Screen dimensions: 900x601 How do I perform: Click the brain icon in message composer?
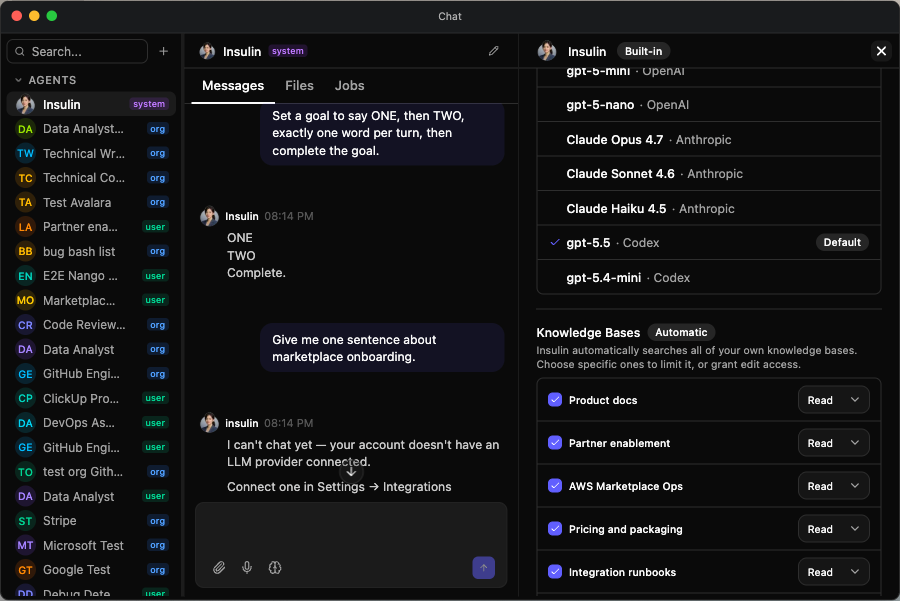275,568
